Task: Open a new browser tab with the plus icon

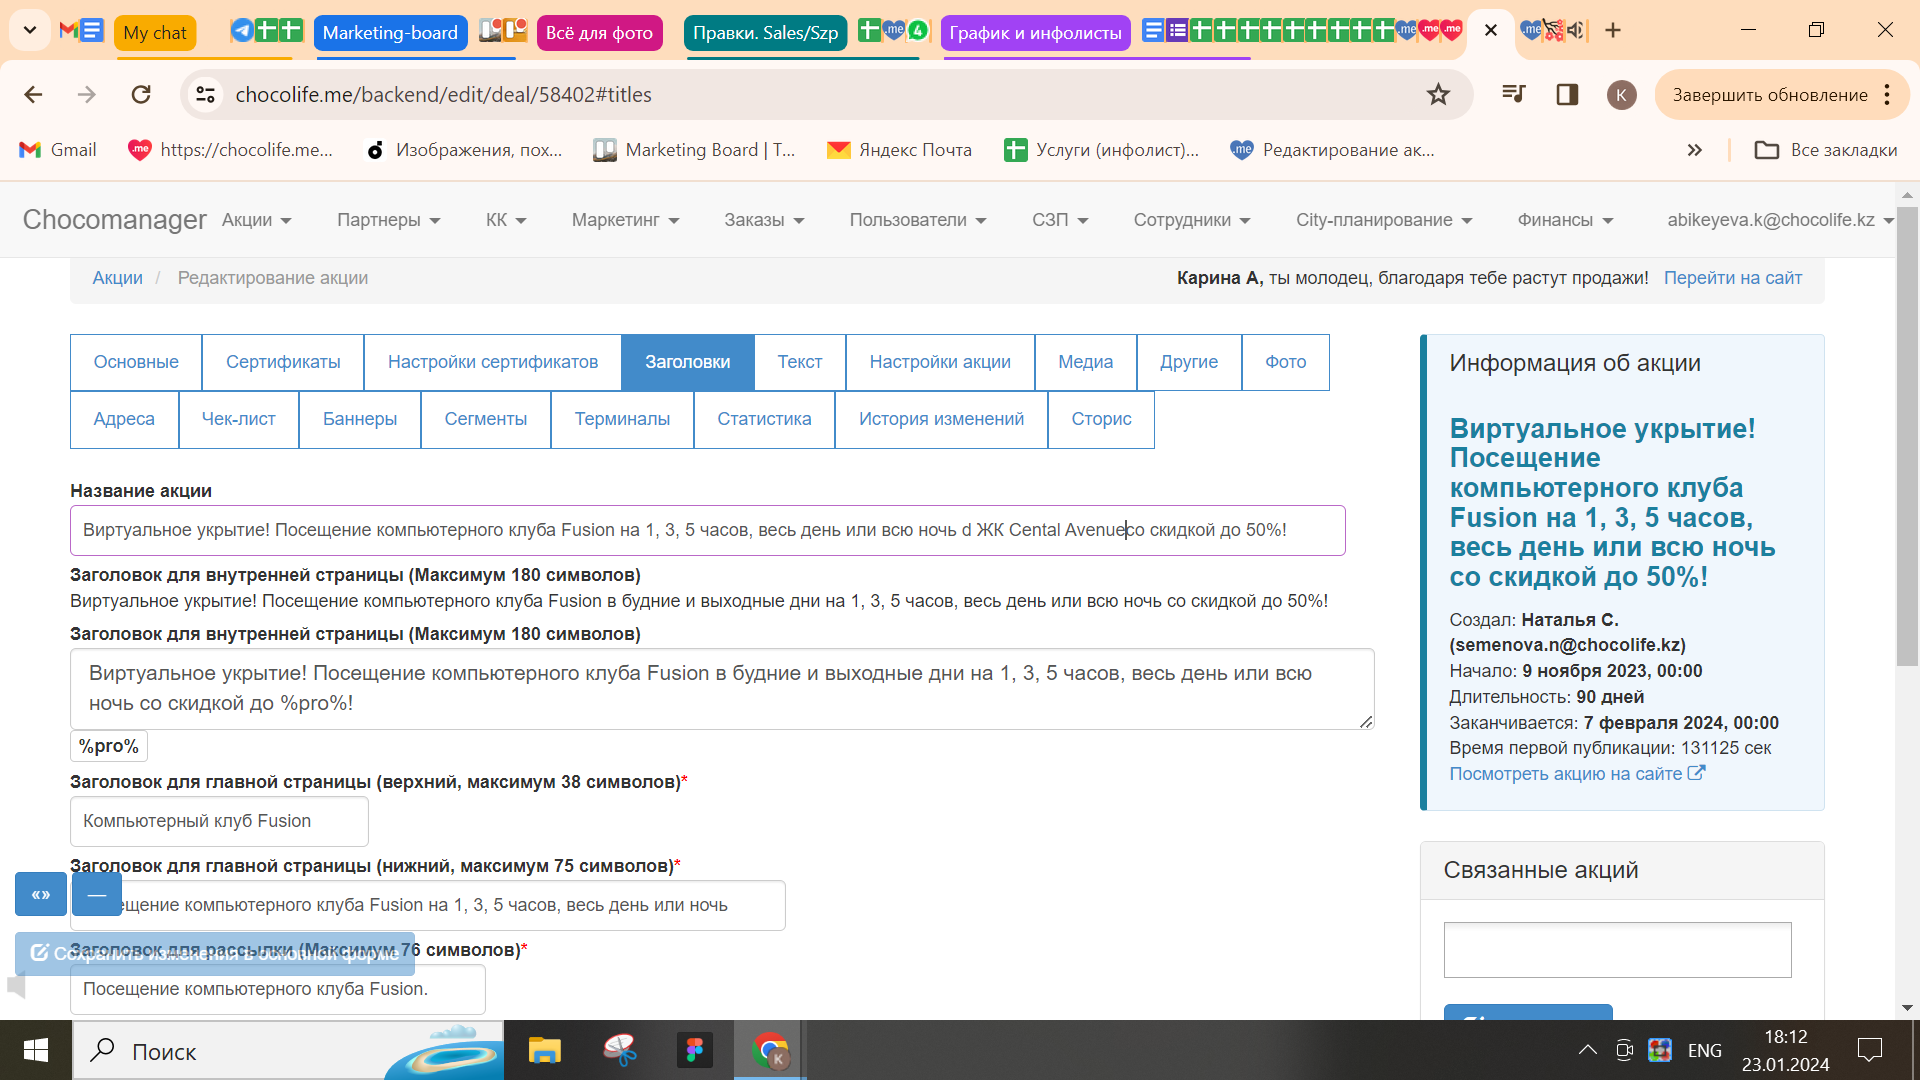Action: (x=1613, y=30)
